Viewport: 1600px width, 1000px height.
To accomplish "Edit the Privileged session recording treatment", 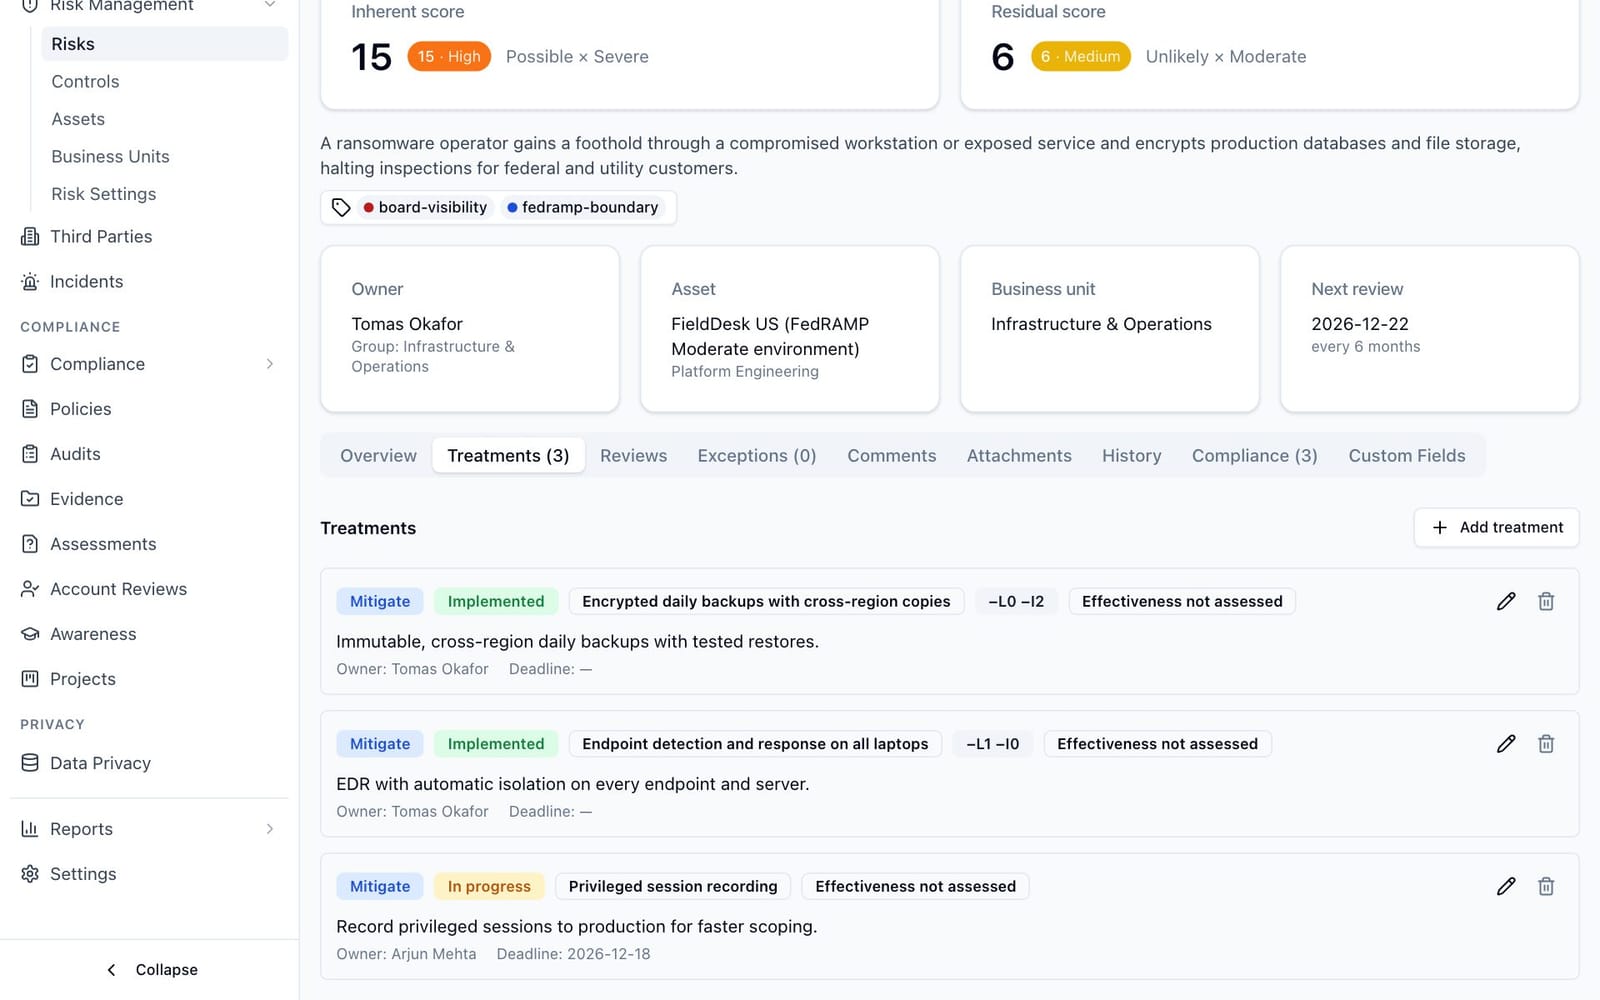I will (x=1506, y=886).
